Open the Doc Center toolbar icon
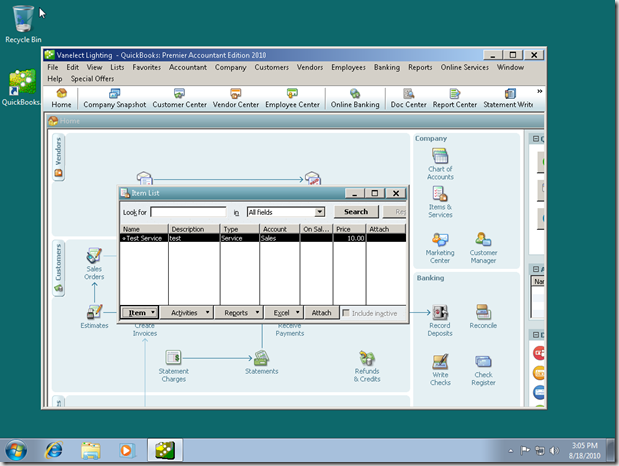619x466 pixels. (408, 98)
